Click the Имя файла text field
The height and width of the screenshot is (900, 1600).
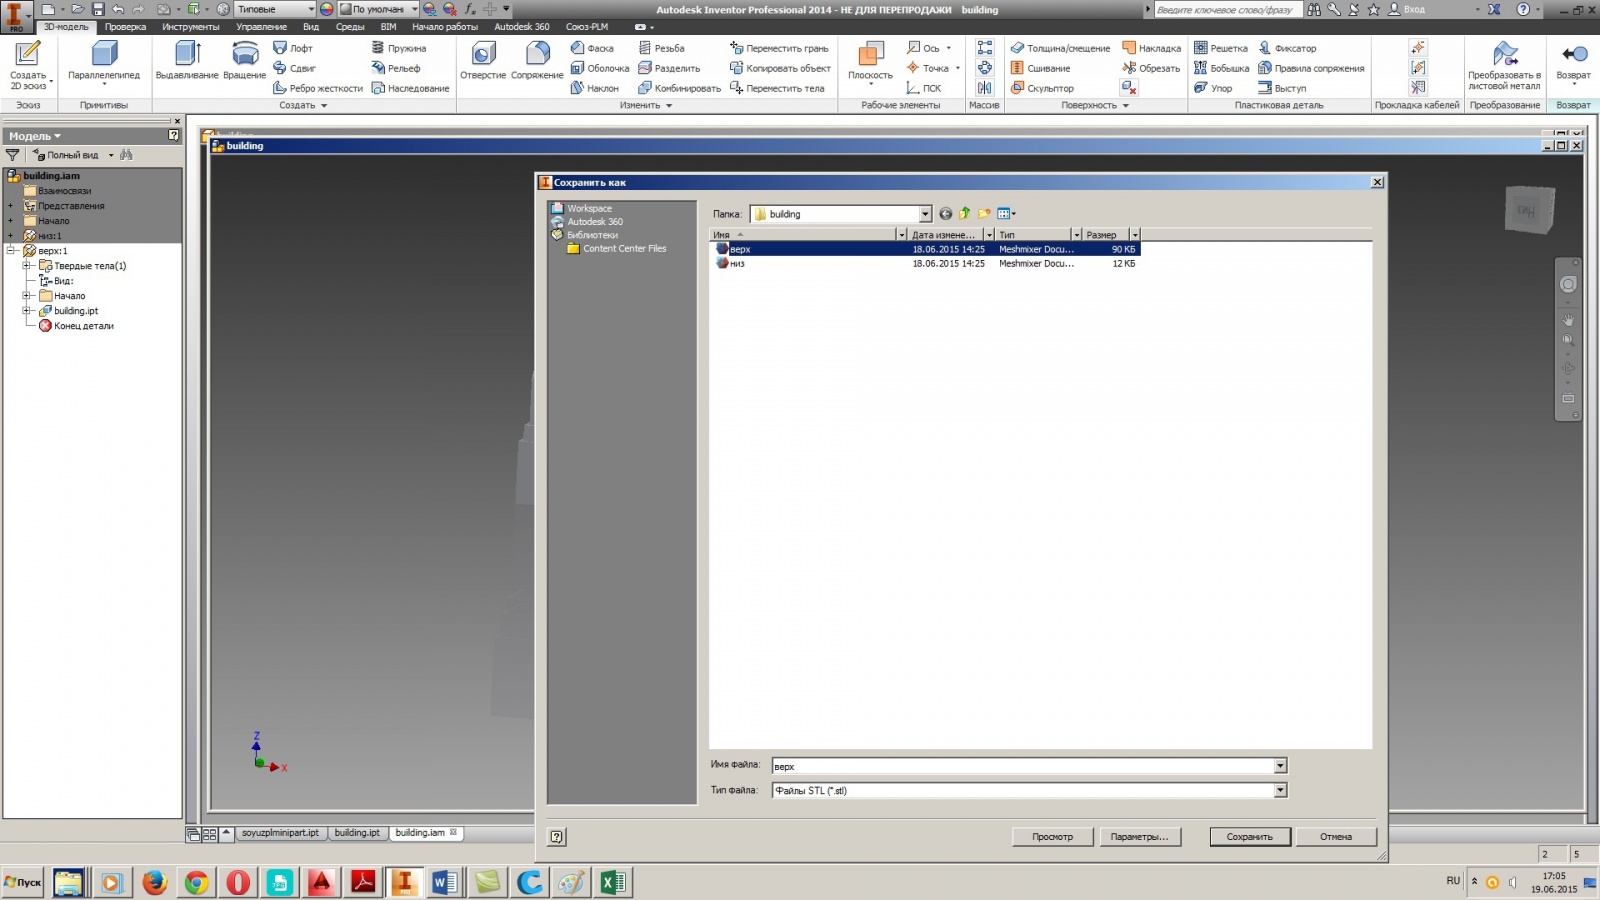pos(1022,766)
